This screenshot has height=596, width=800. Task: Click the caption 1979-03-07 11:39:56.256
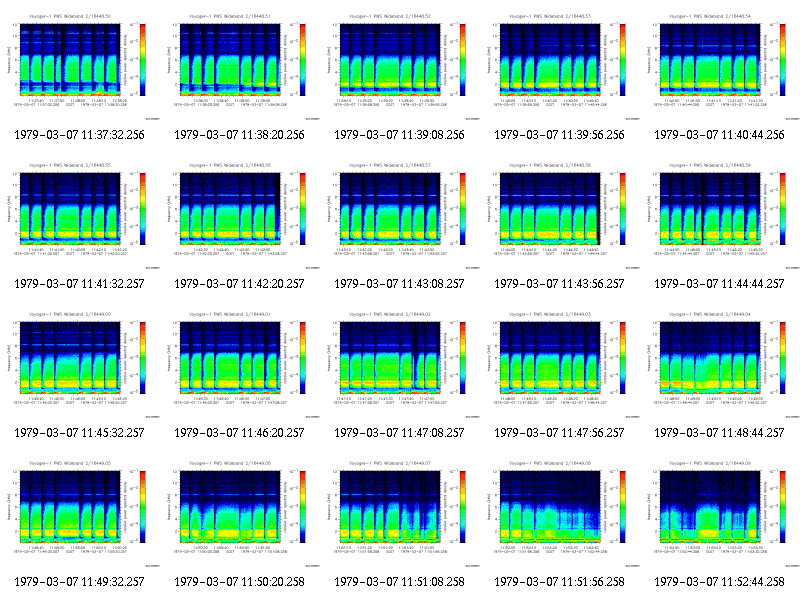click(560, 135)
